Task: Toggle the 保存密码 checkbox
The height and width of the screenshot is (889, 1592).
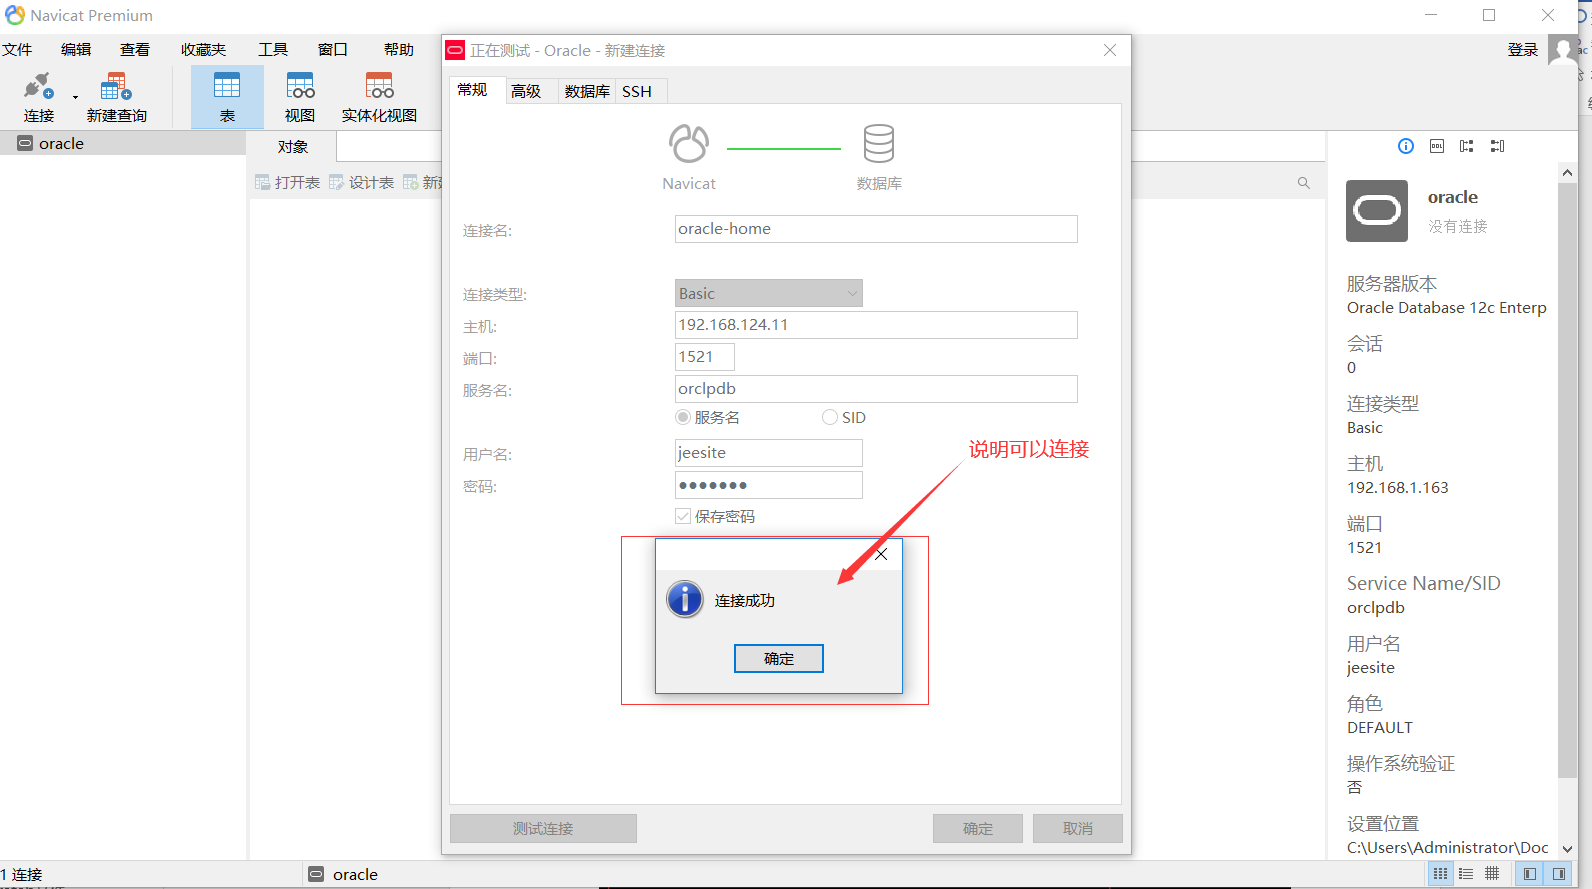Action: 683,516
